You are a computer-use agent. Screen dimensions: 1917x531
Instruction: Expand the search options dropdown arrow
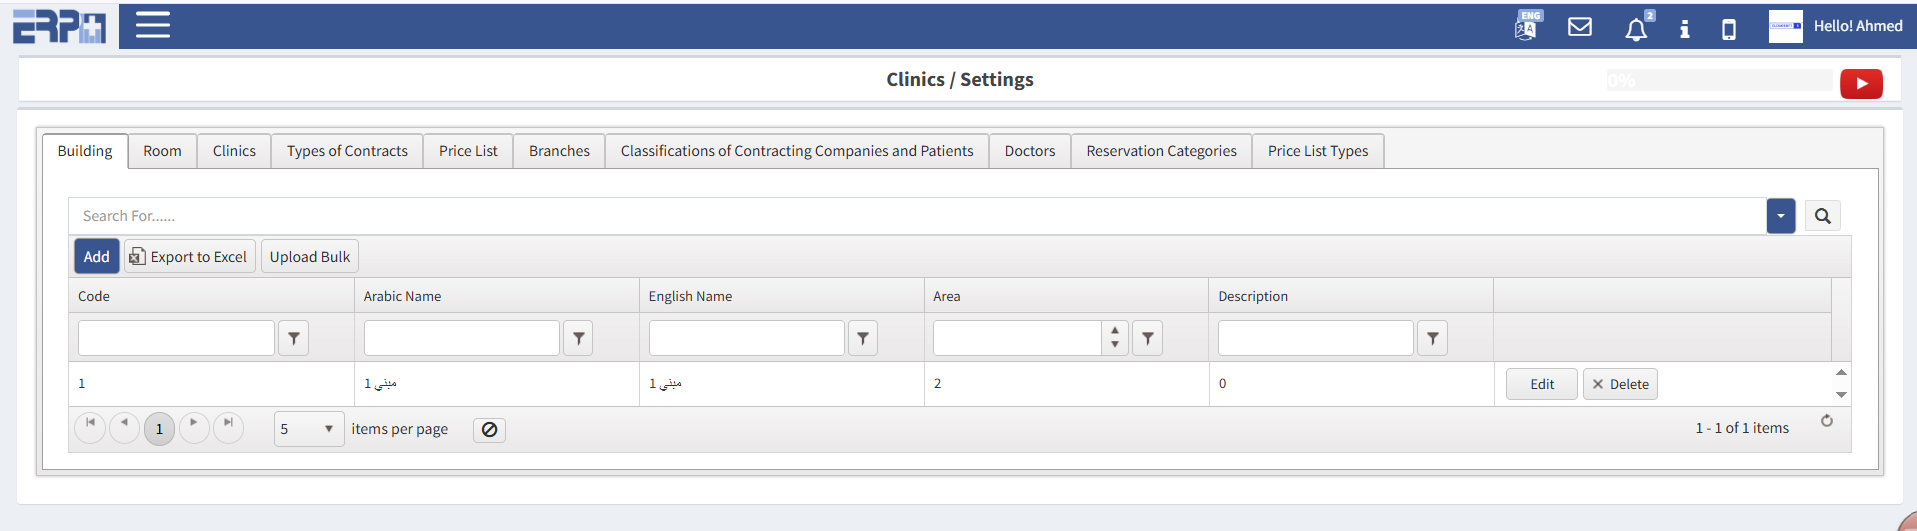click(1781, 216)
